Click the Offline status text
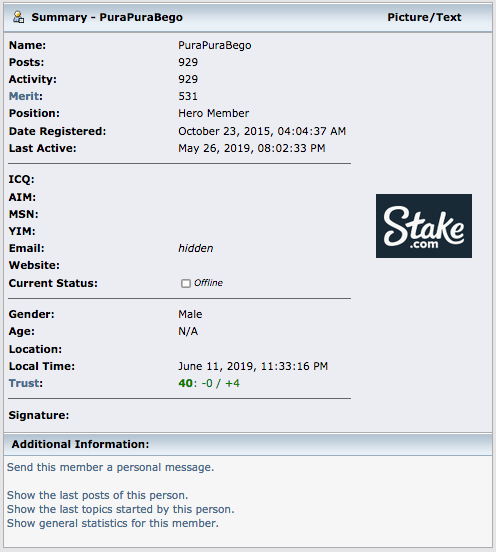The image size is (496, 552). pos(208,283)
